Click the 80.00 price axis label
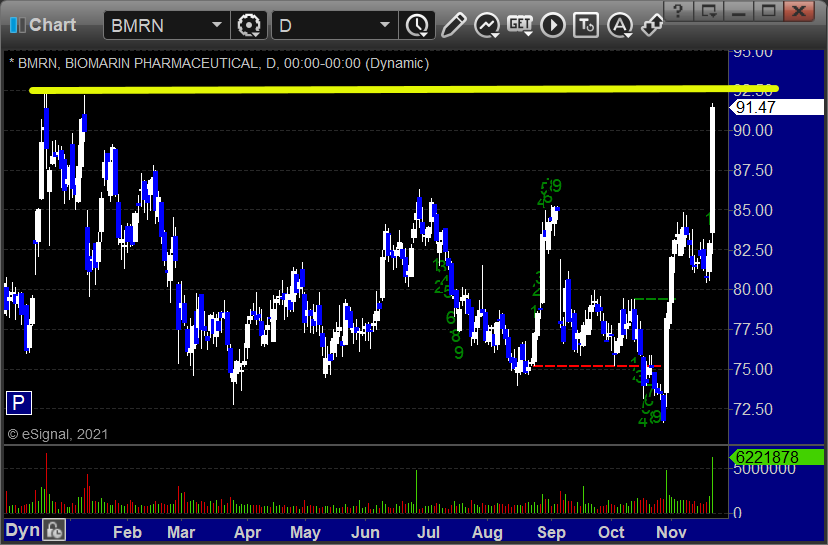828x545 pixels. (753, 289)
